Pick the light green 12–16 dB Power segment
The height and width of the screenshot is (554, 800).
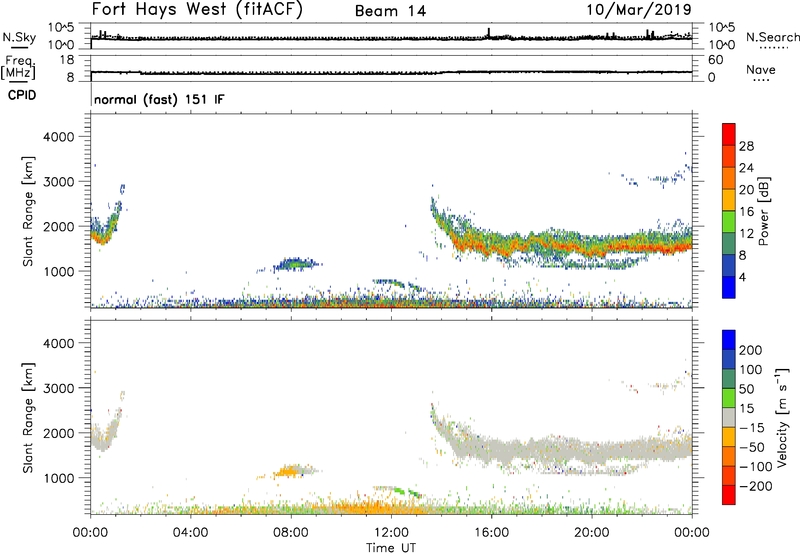coord(729,222)
